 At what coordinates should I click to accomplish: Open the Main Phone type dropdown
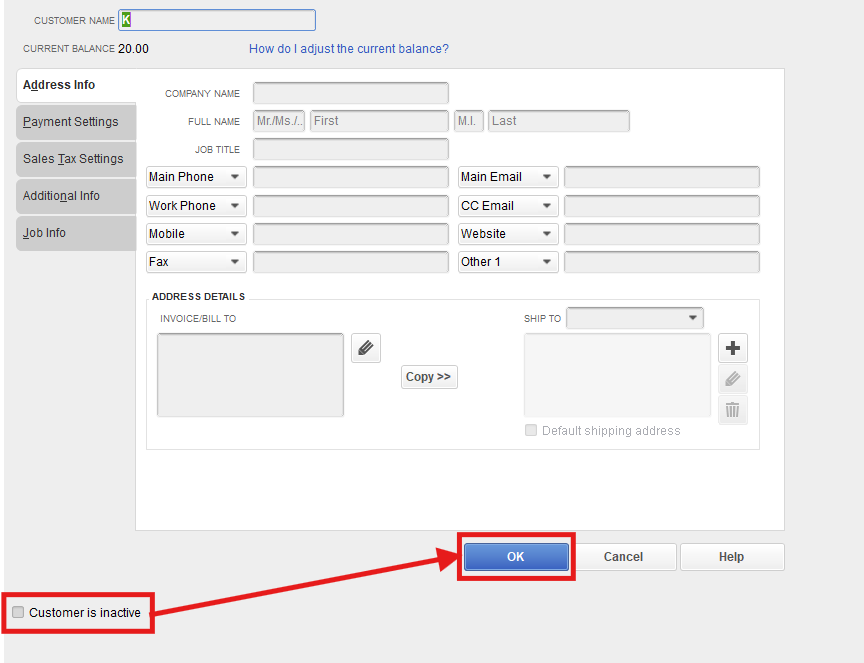(196, 177)
